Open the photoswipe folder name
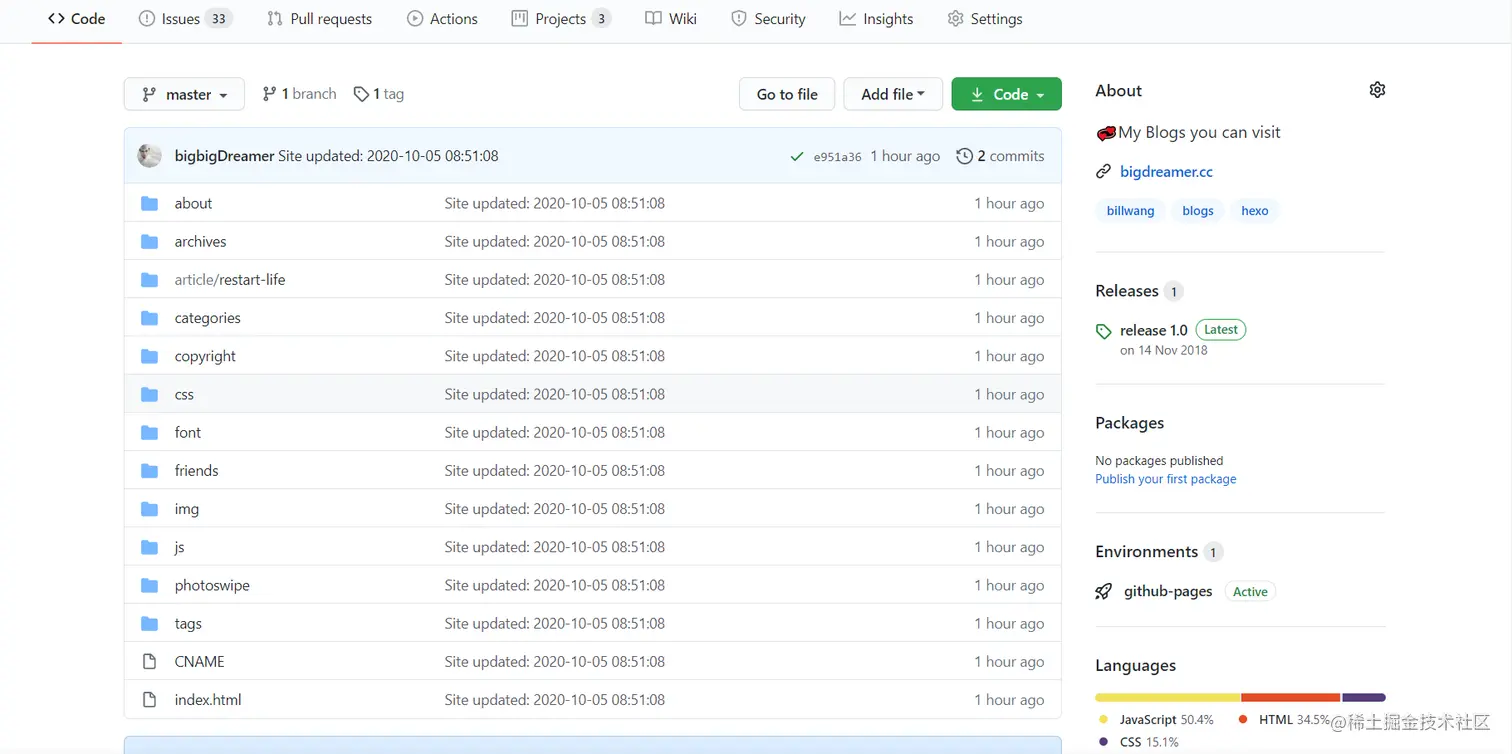 coord(212,585)
